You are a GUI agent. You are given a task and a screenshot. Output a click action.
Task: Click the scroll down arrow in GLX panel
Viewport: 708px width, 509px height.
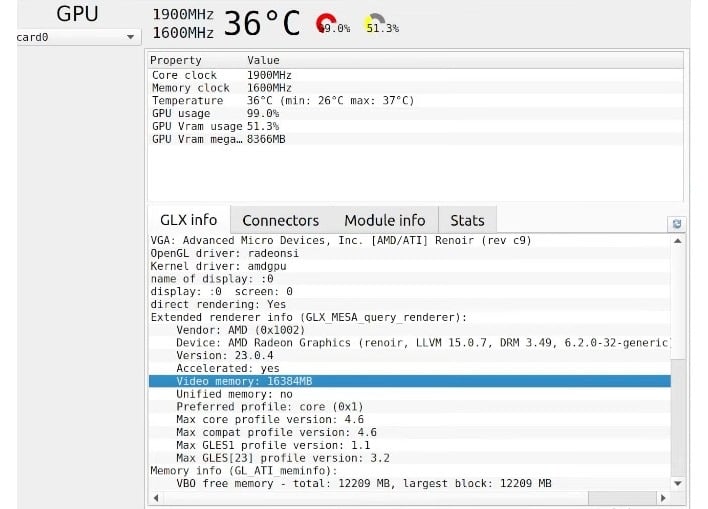pyautogui.click(x=677, y=483)
